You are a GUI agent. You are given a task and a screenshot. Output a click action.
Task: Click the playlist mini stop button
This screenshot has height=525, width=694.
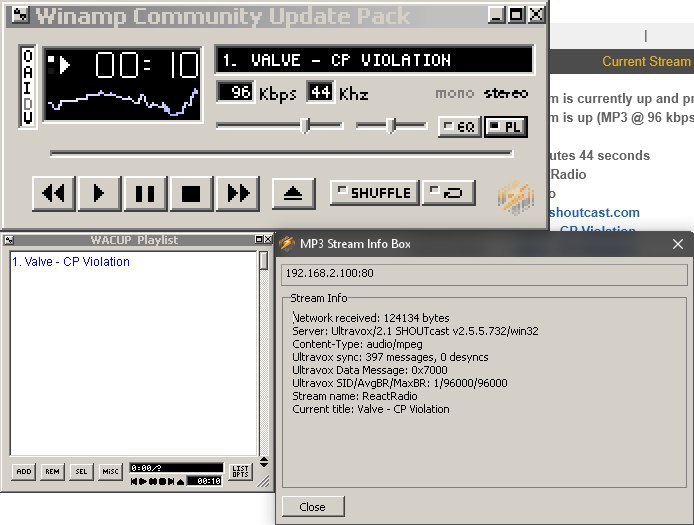click(x=162, y=482)
